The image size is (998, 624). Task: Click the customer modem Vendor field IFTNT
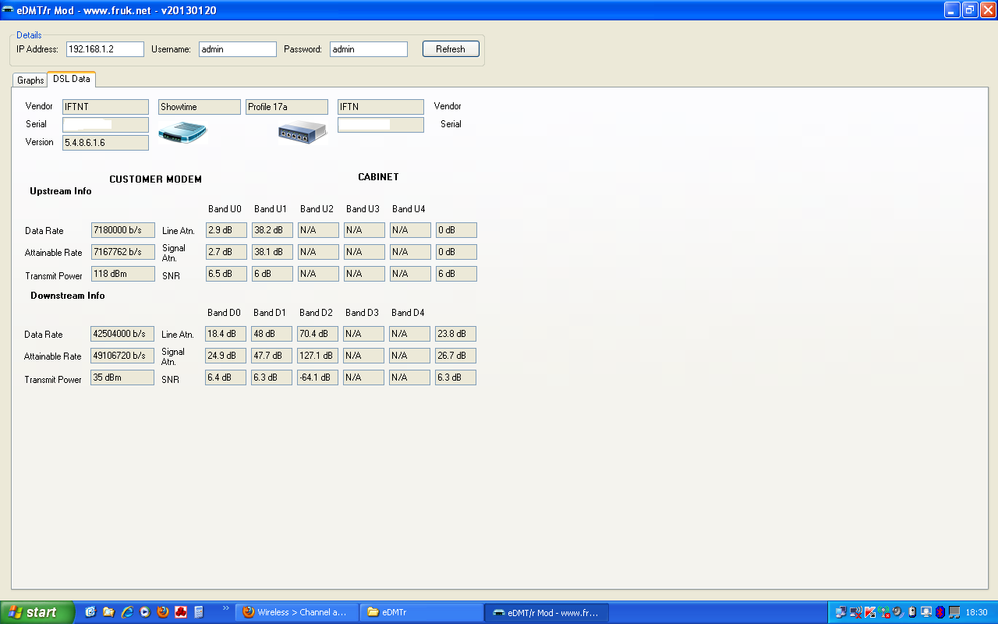[106, 107]
